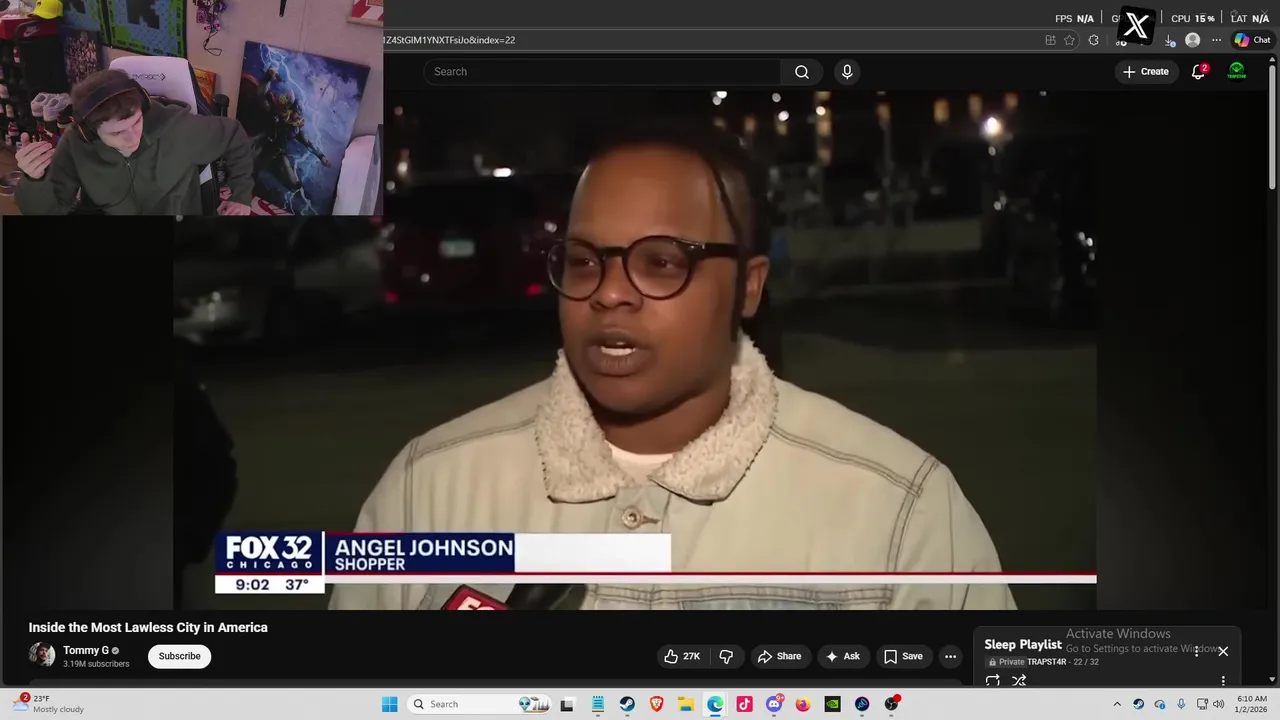Dislike the video with thumbs down
Screen dimensions: 1280x720
(x=726, y=656)
